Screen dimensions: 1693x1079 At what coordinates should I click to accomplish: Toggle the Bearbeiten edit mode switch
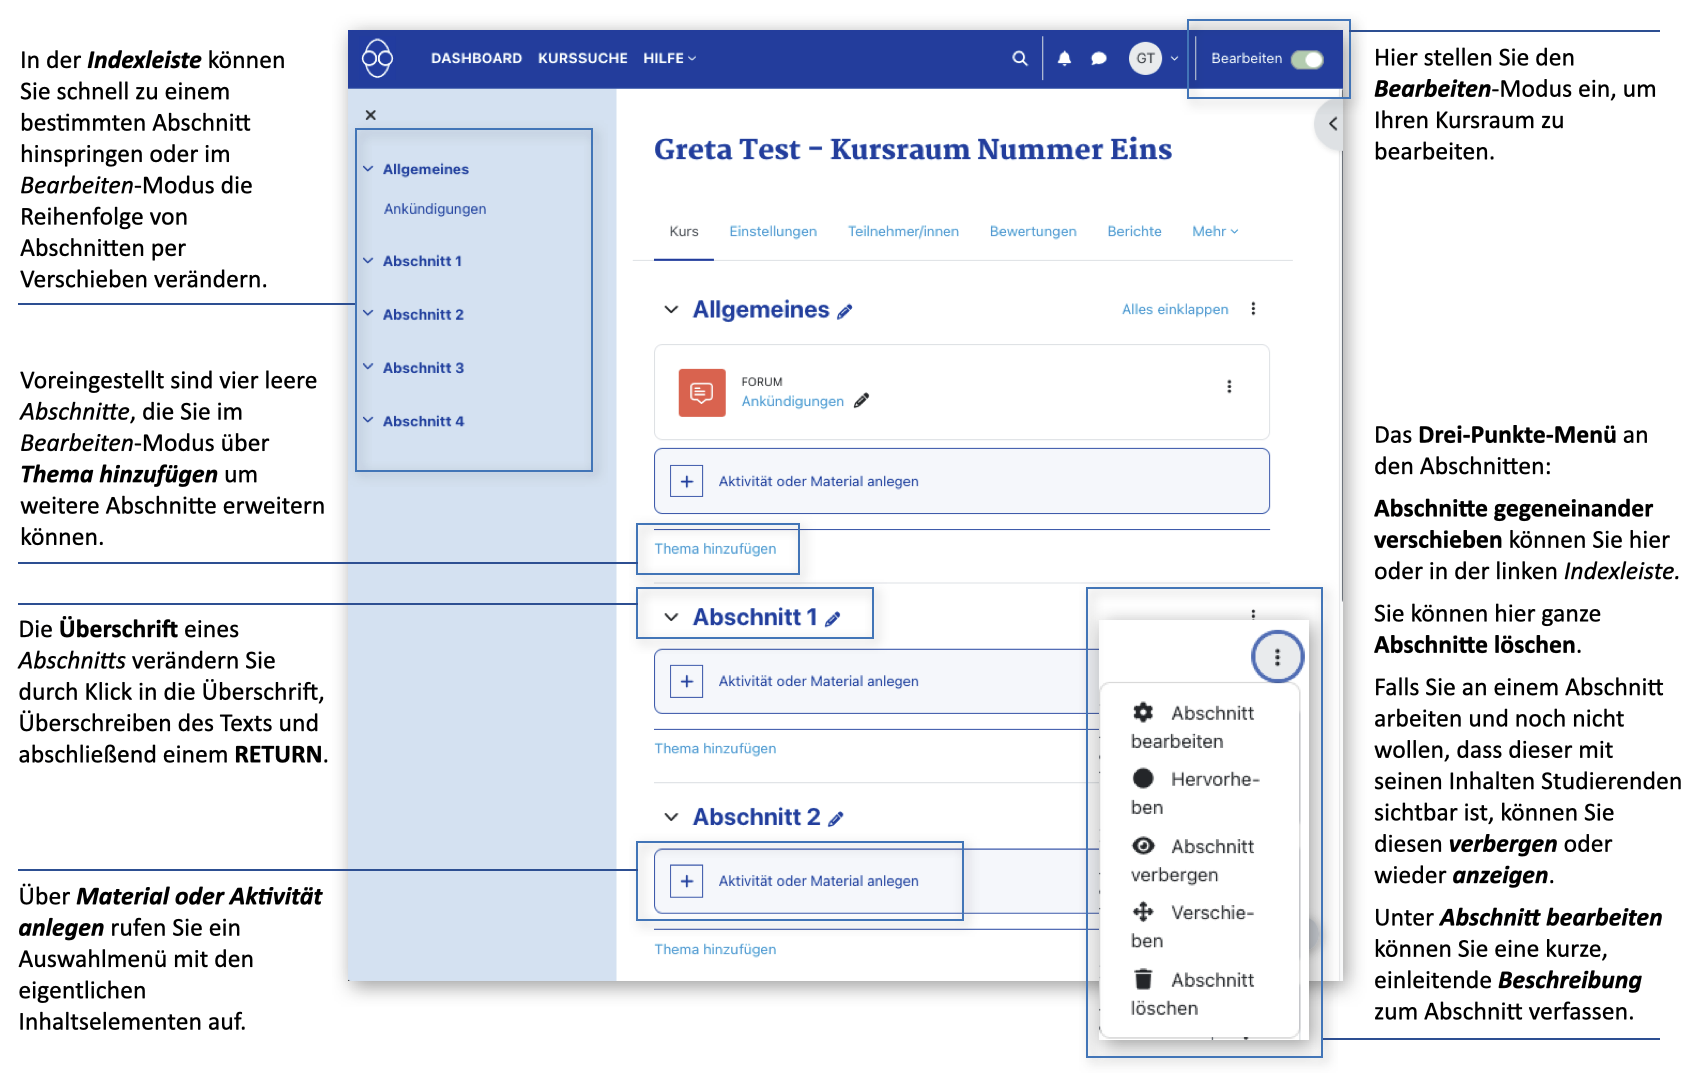coord(1306,59)
